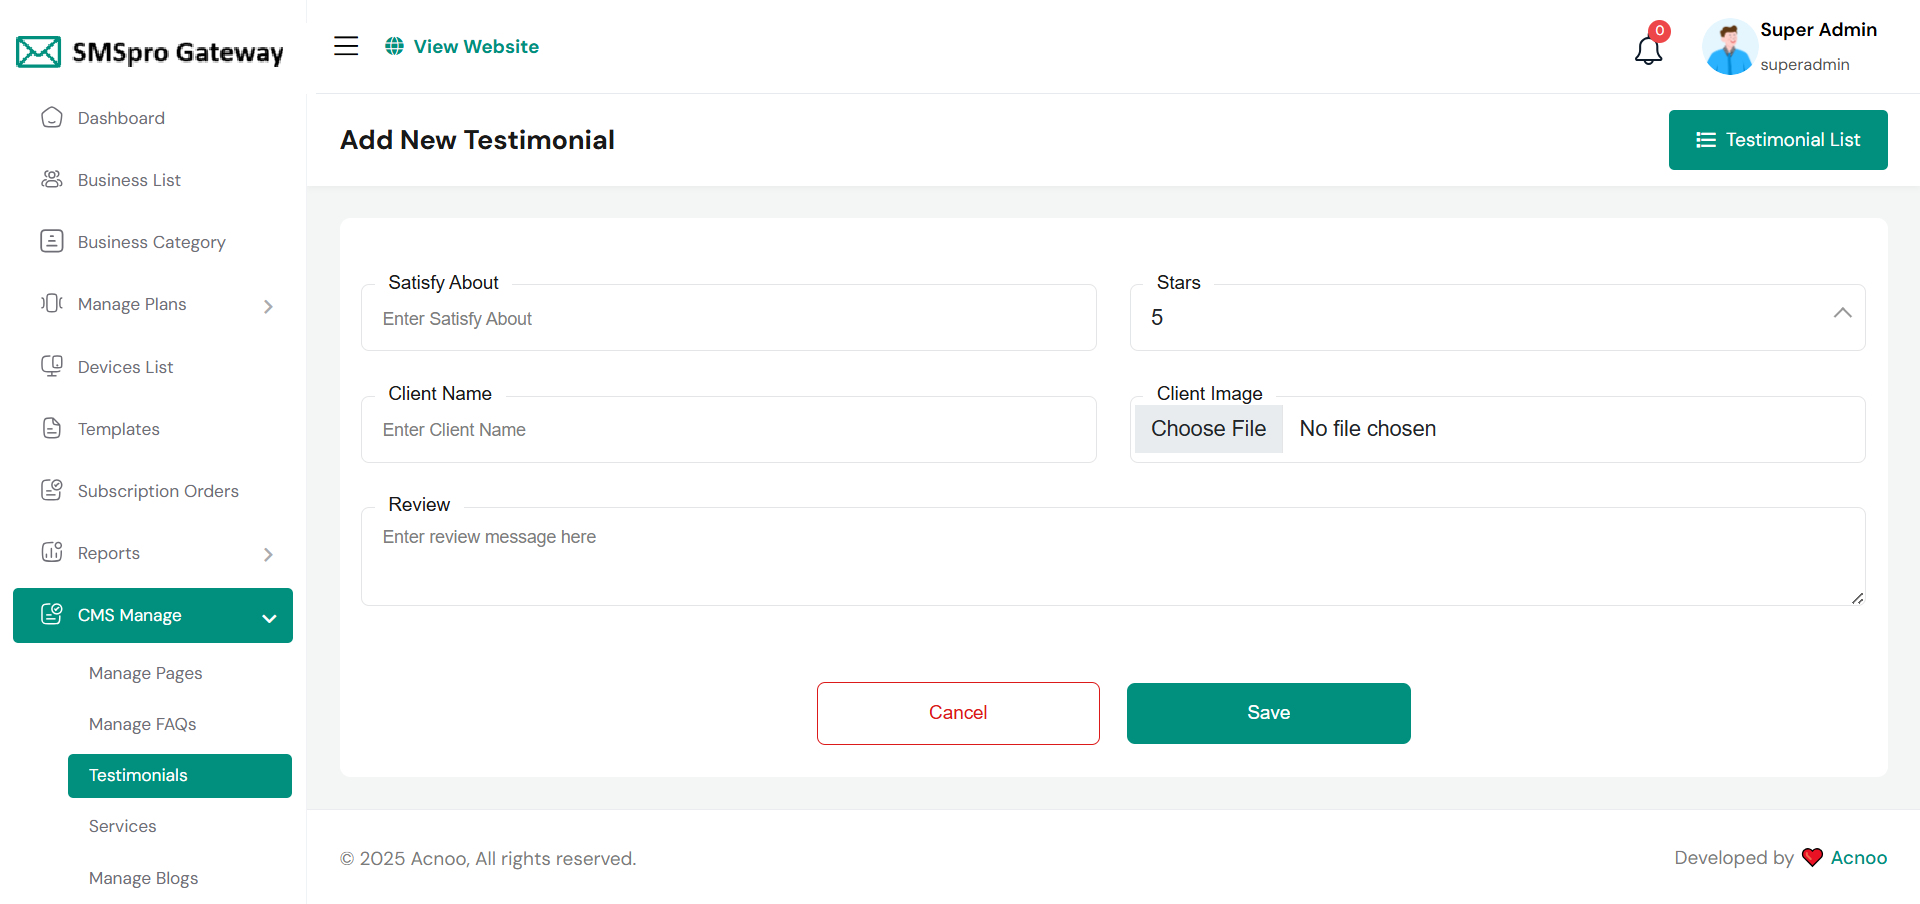Click the Super Admin avatar image

point(1729,47)
